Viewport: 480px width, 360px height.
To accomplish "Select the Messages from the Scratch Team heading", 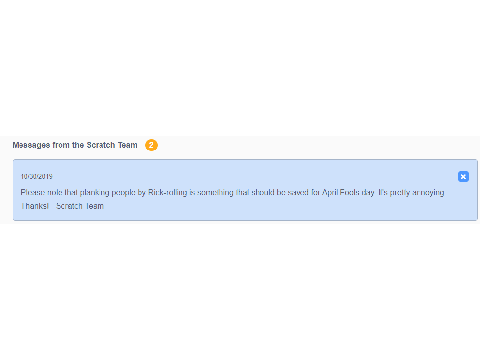I will 75,145.
